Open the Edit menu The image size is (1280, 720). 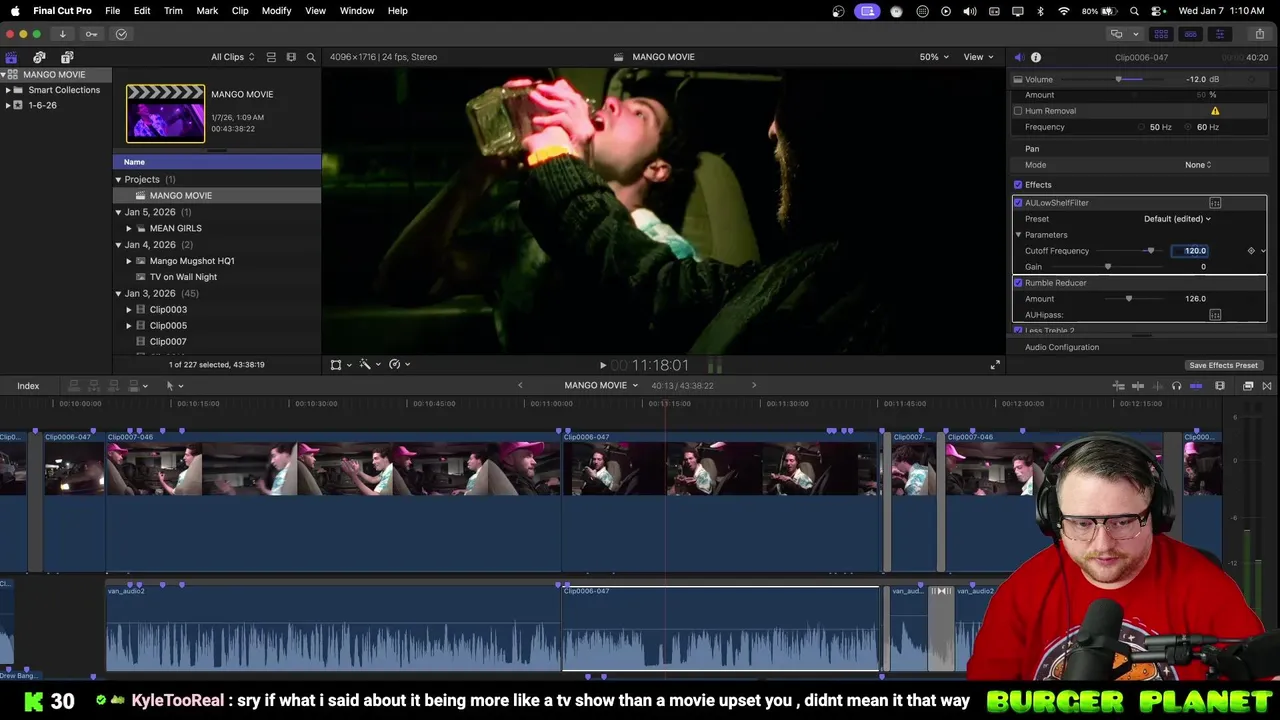[x=142, y=11]
